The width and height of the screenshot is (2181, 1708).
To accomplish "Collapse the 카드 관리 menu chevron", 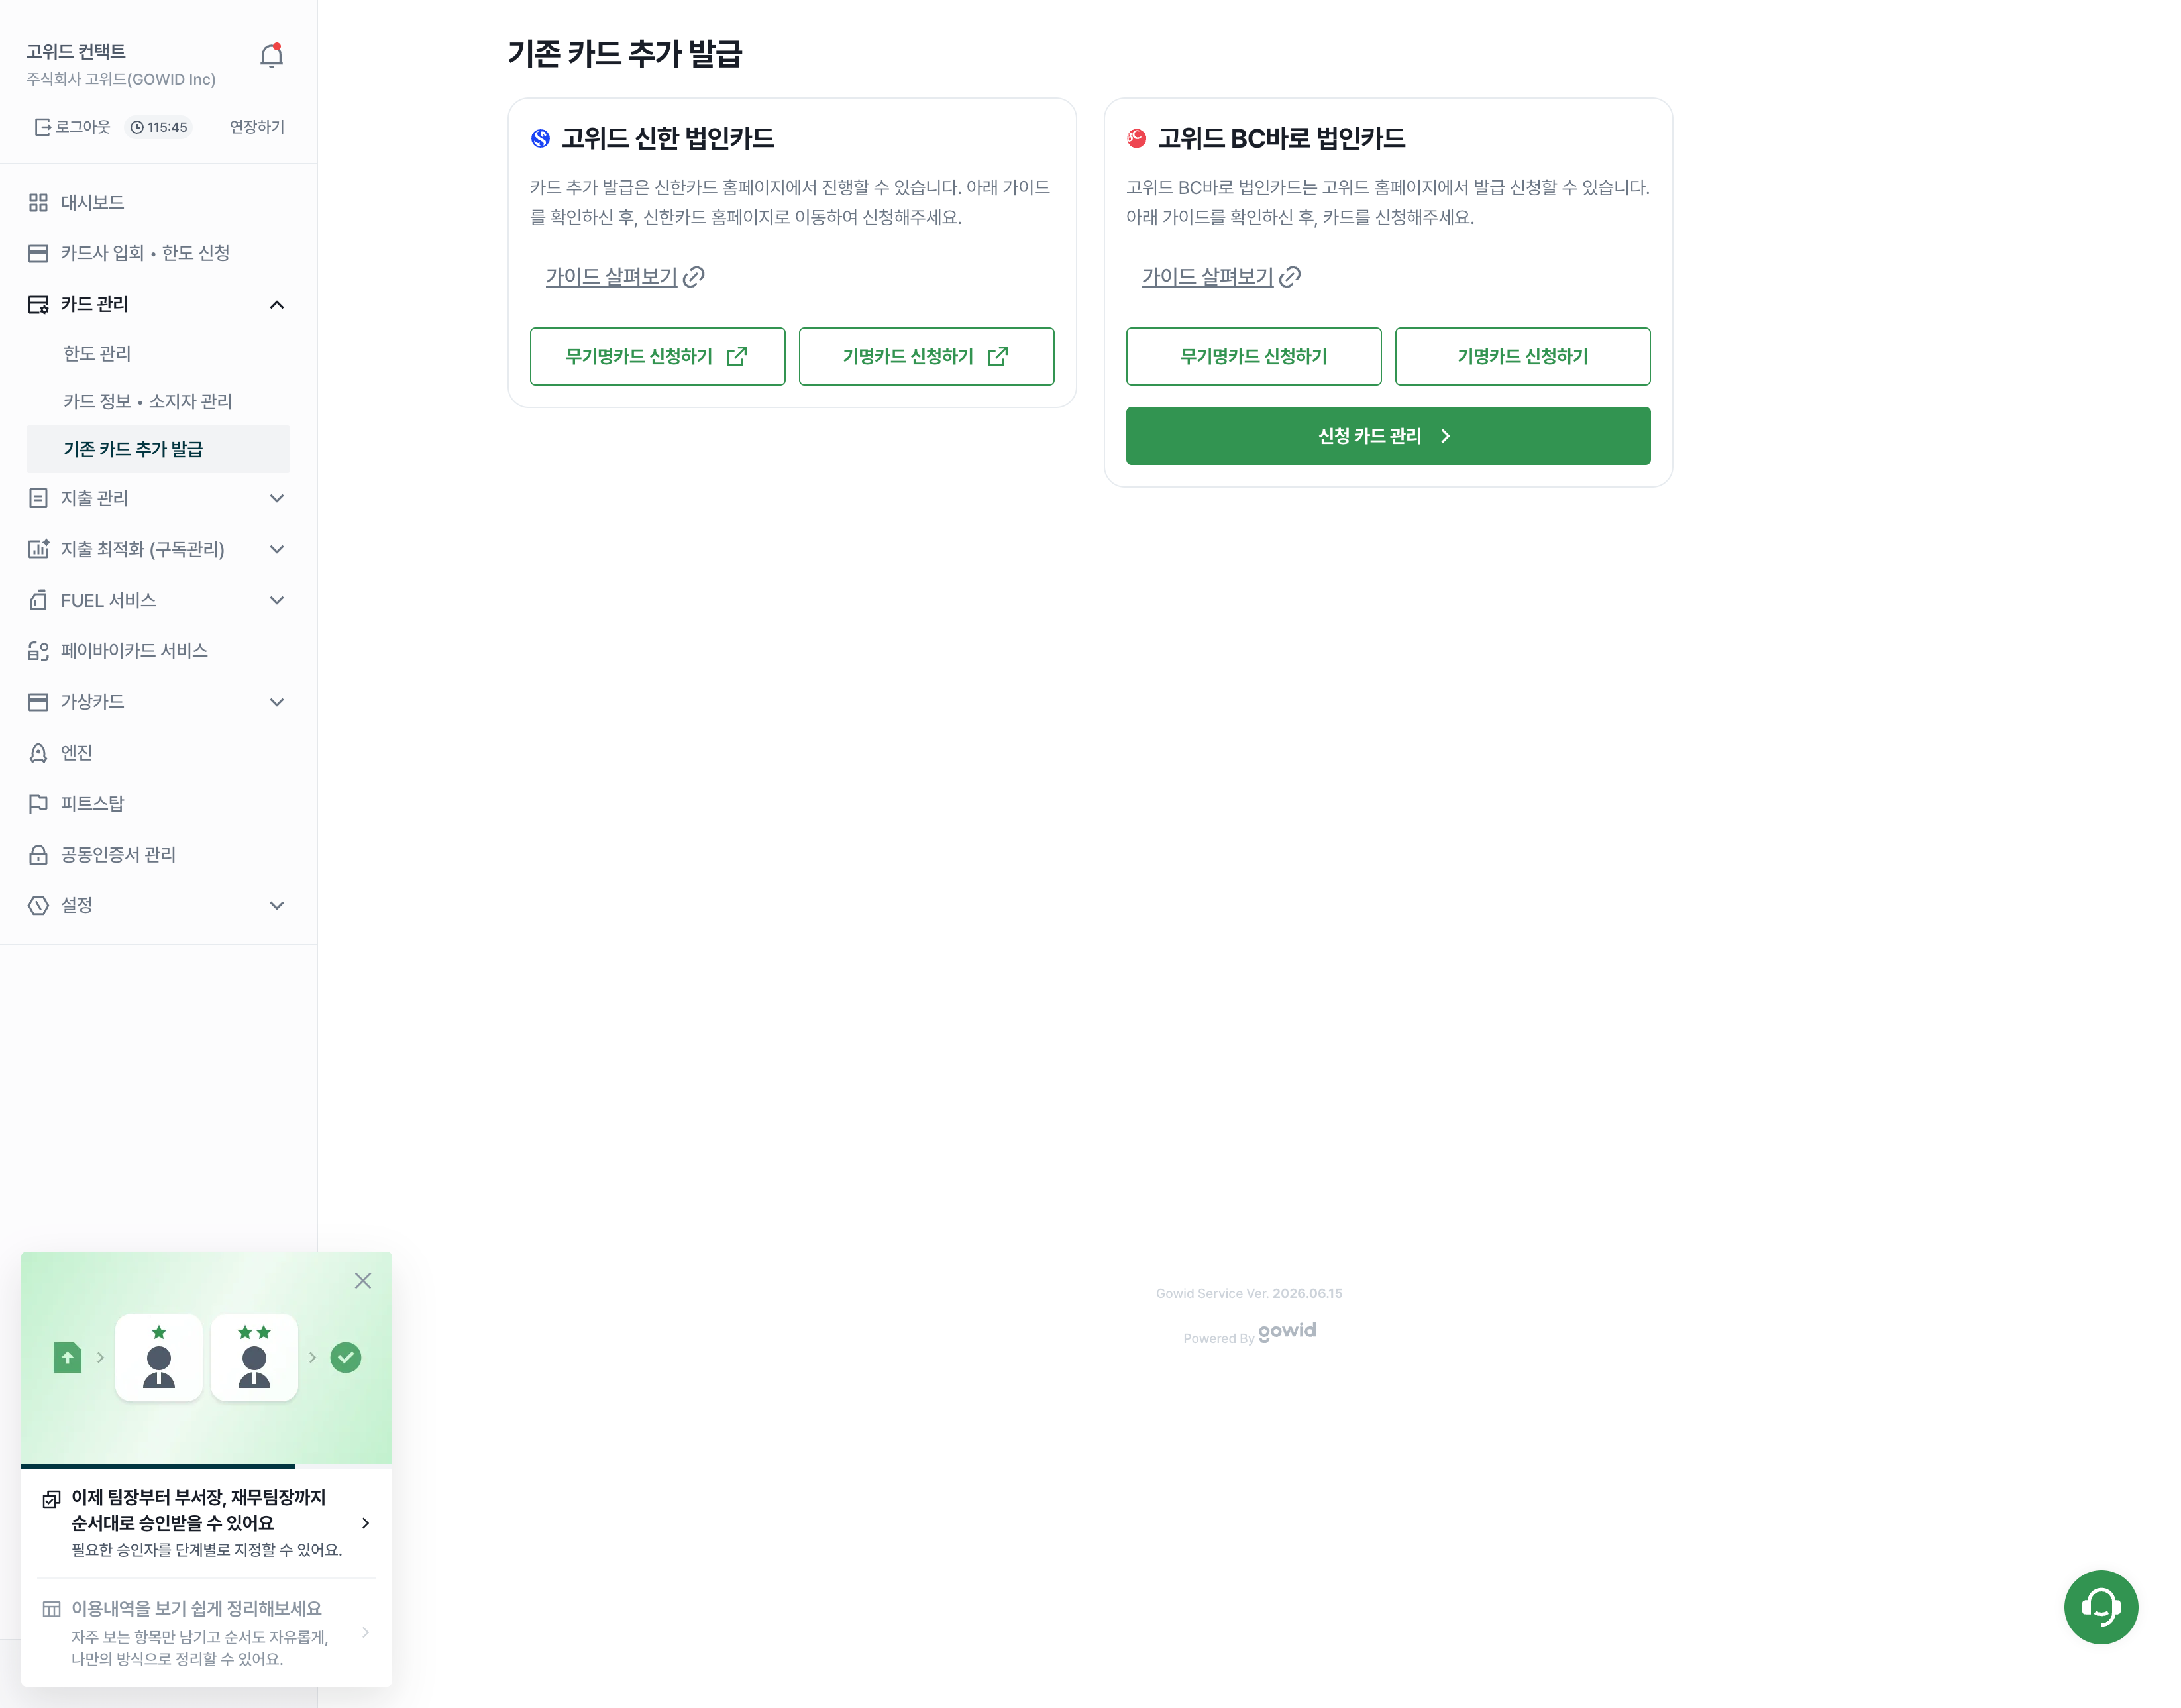I will click(277, 304).
